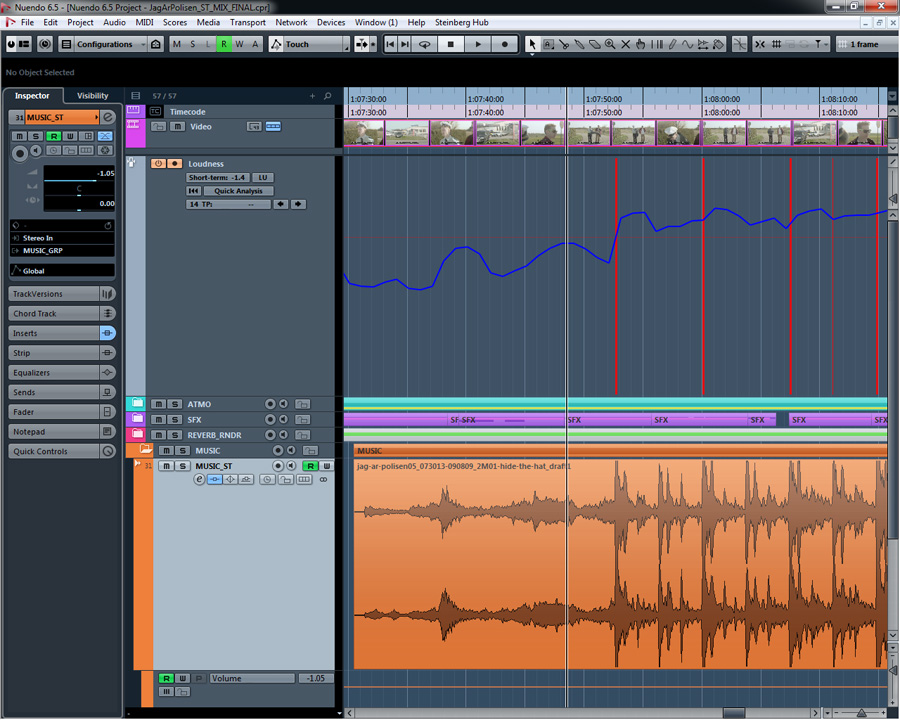
Task: Click the ATMO folder track icon
Action: click(137, 404)
